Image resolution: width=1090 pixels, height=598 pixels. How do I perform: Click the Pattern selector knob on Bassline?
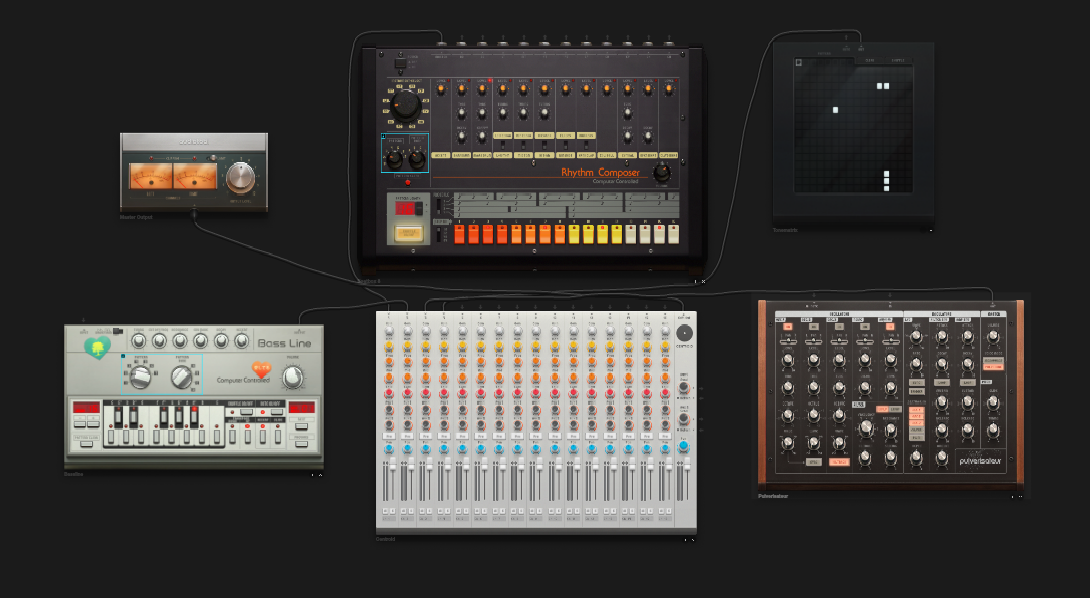pos(140,377)
